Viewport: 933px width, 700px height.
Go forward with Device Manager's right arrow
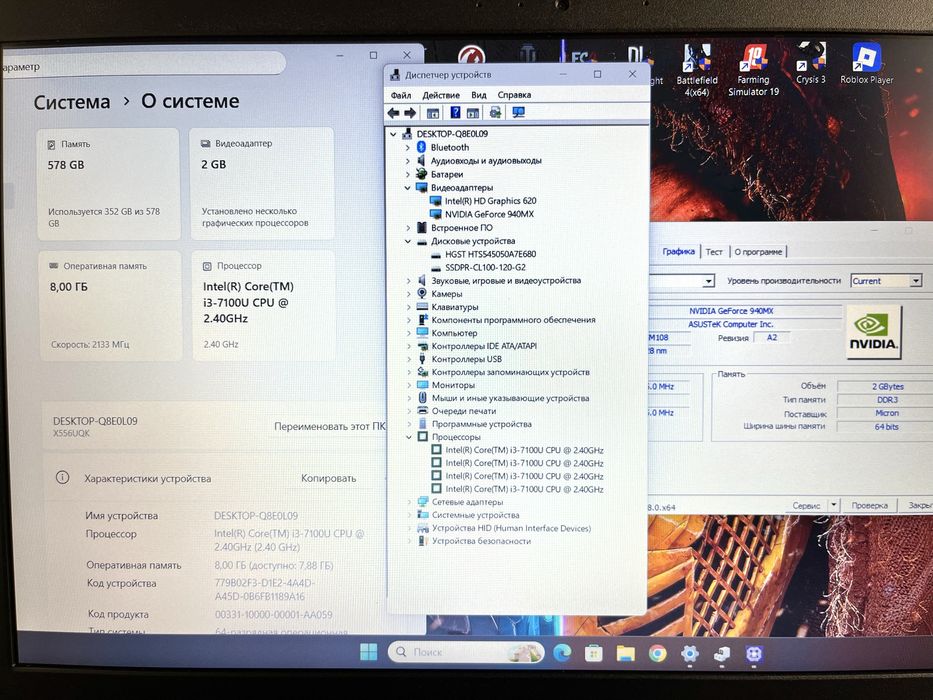410,112
